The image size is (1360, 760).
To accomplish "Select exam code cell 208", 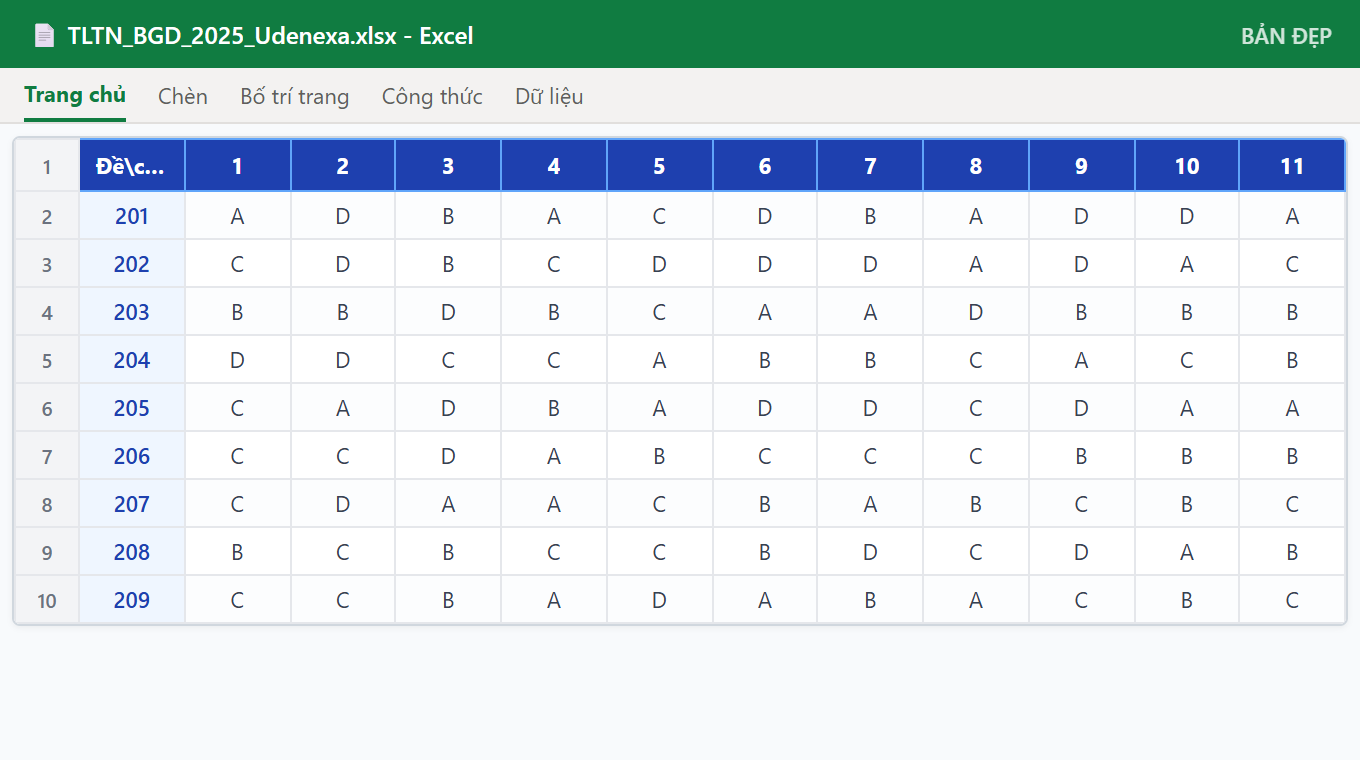I will (133, 552).
